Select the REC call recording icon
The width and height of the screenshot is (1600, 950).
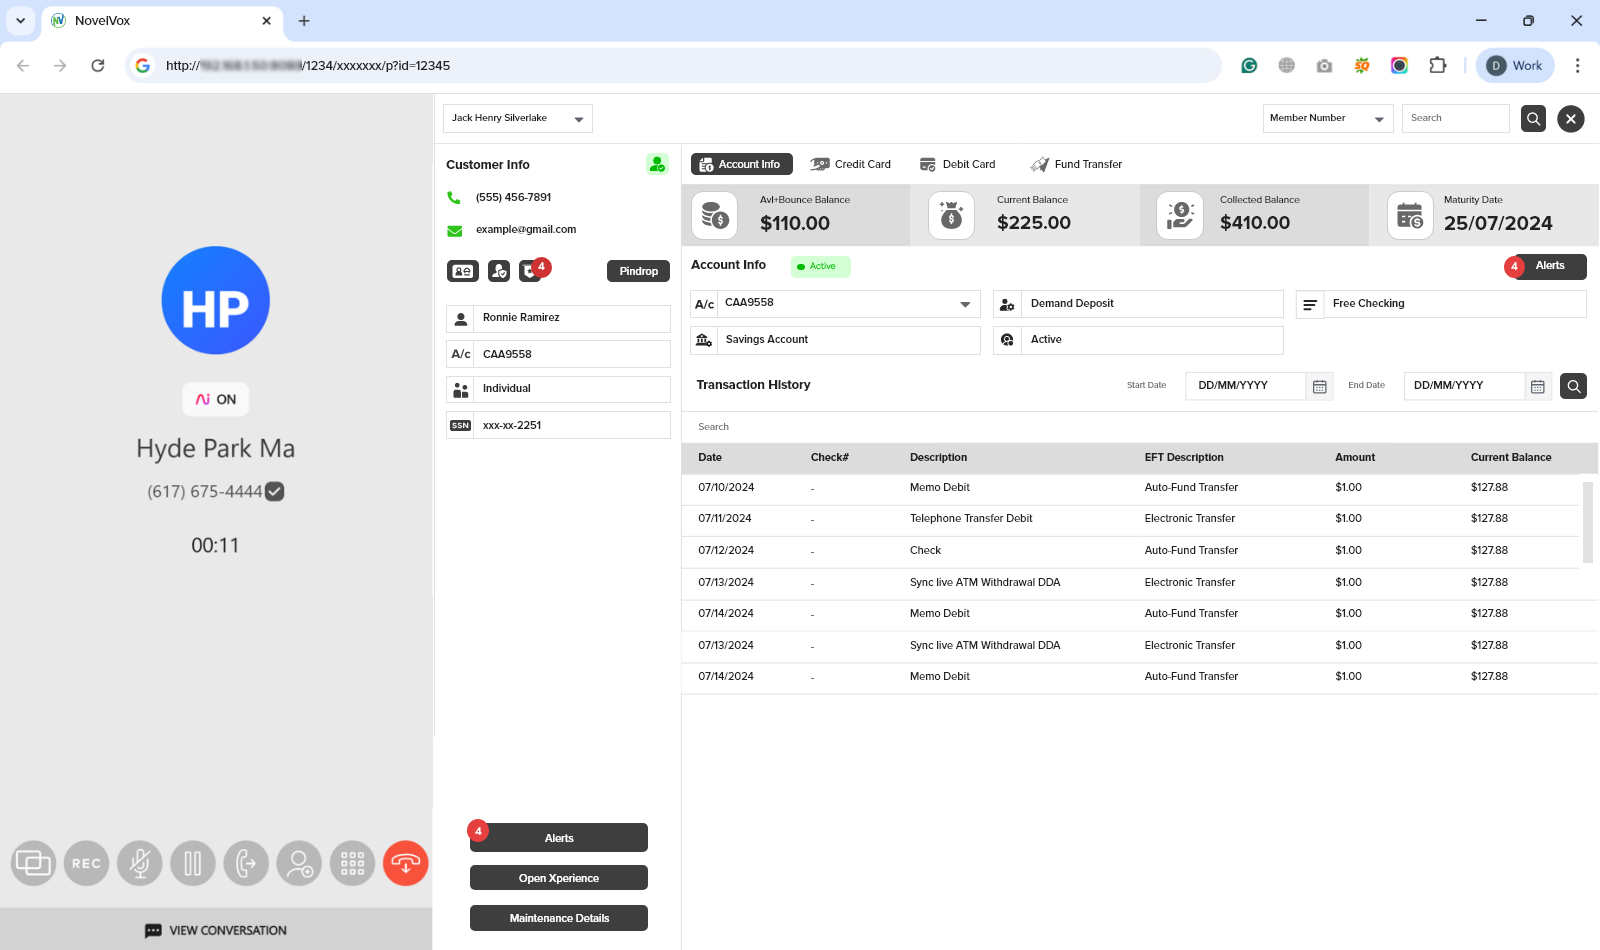86,863
